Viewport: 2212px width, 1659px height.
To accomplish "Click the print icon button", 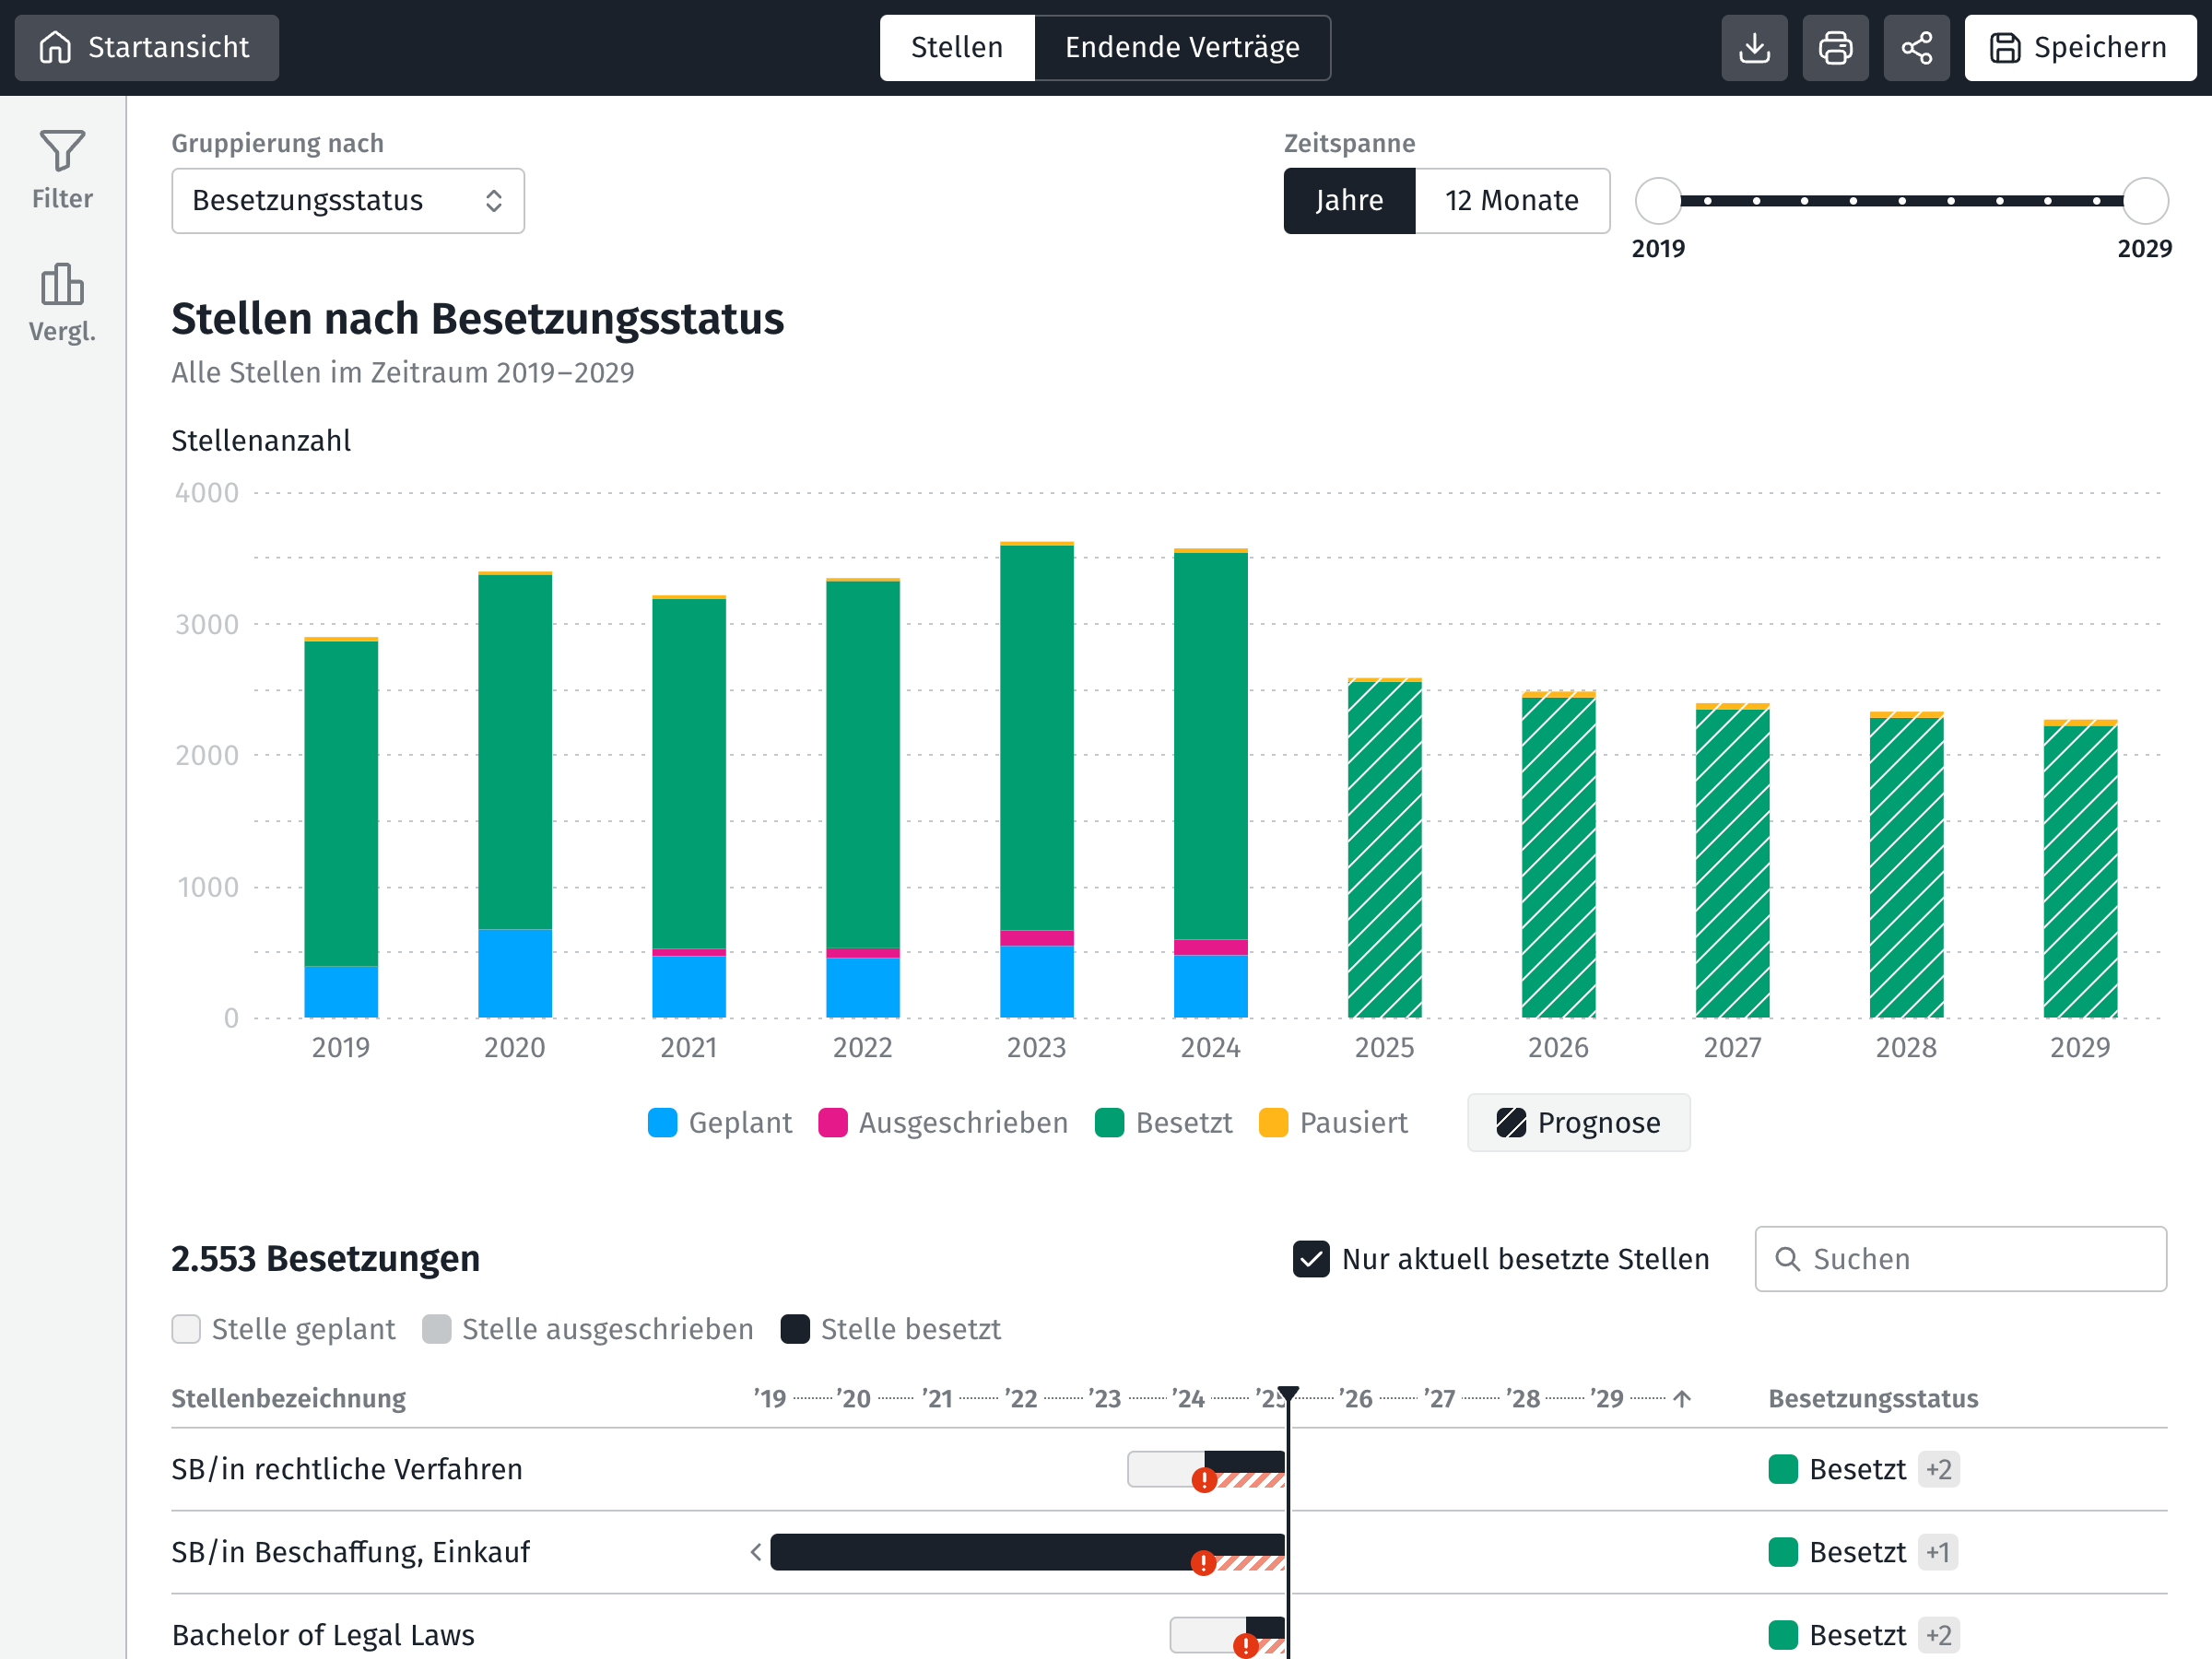I will coord(1835,47).
